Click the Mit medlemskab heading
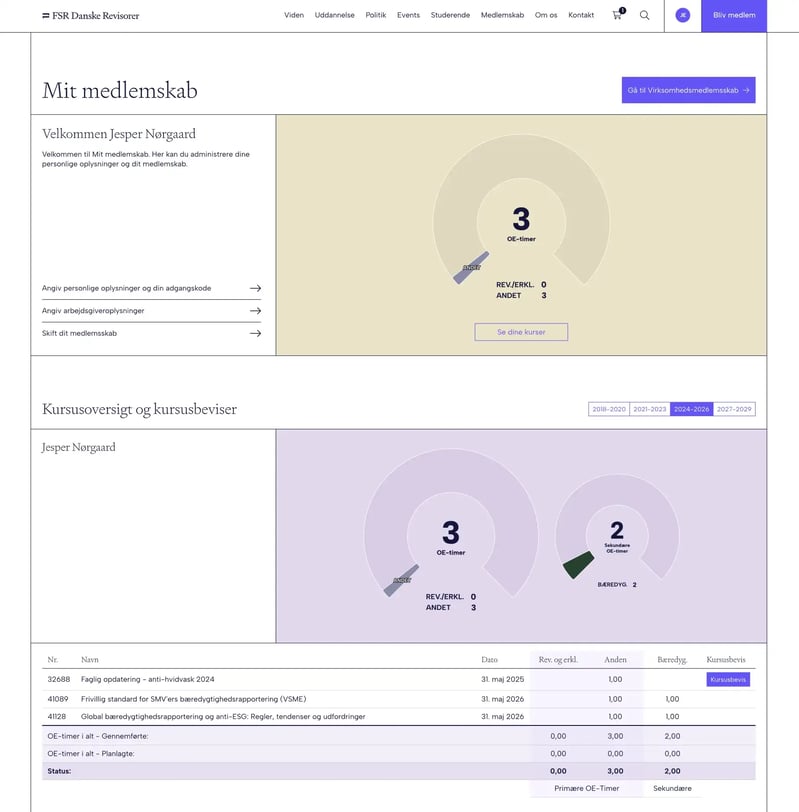The height and width of the screenshot is (812, 799). point(120,91)
